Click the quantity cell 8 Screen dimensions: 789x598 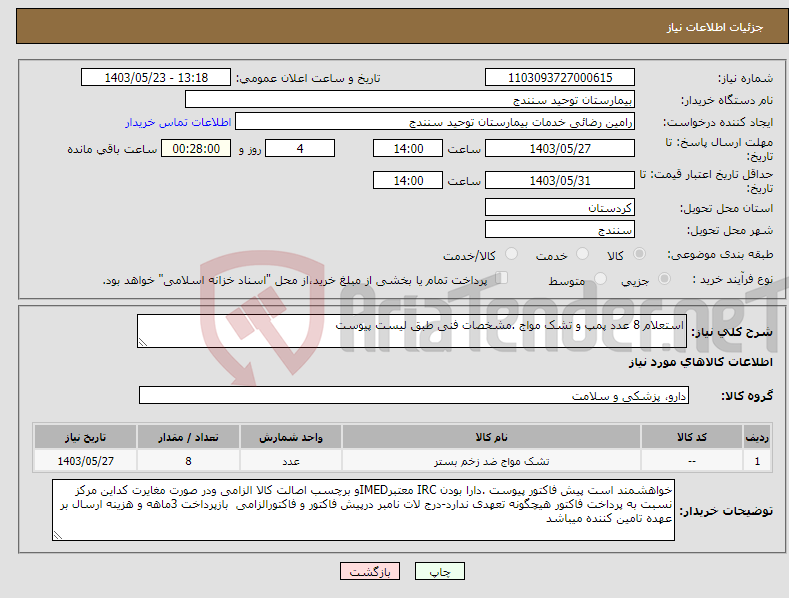[x=188, y=461]
